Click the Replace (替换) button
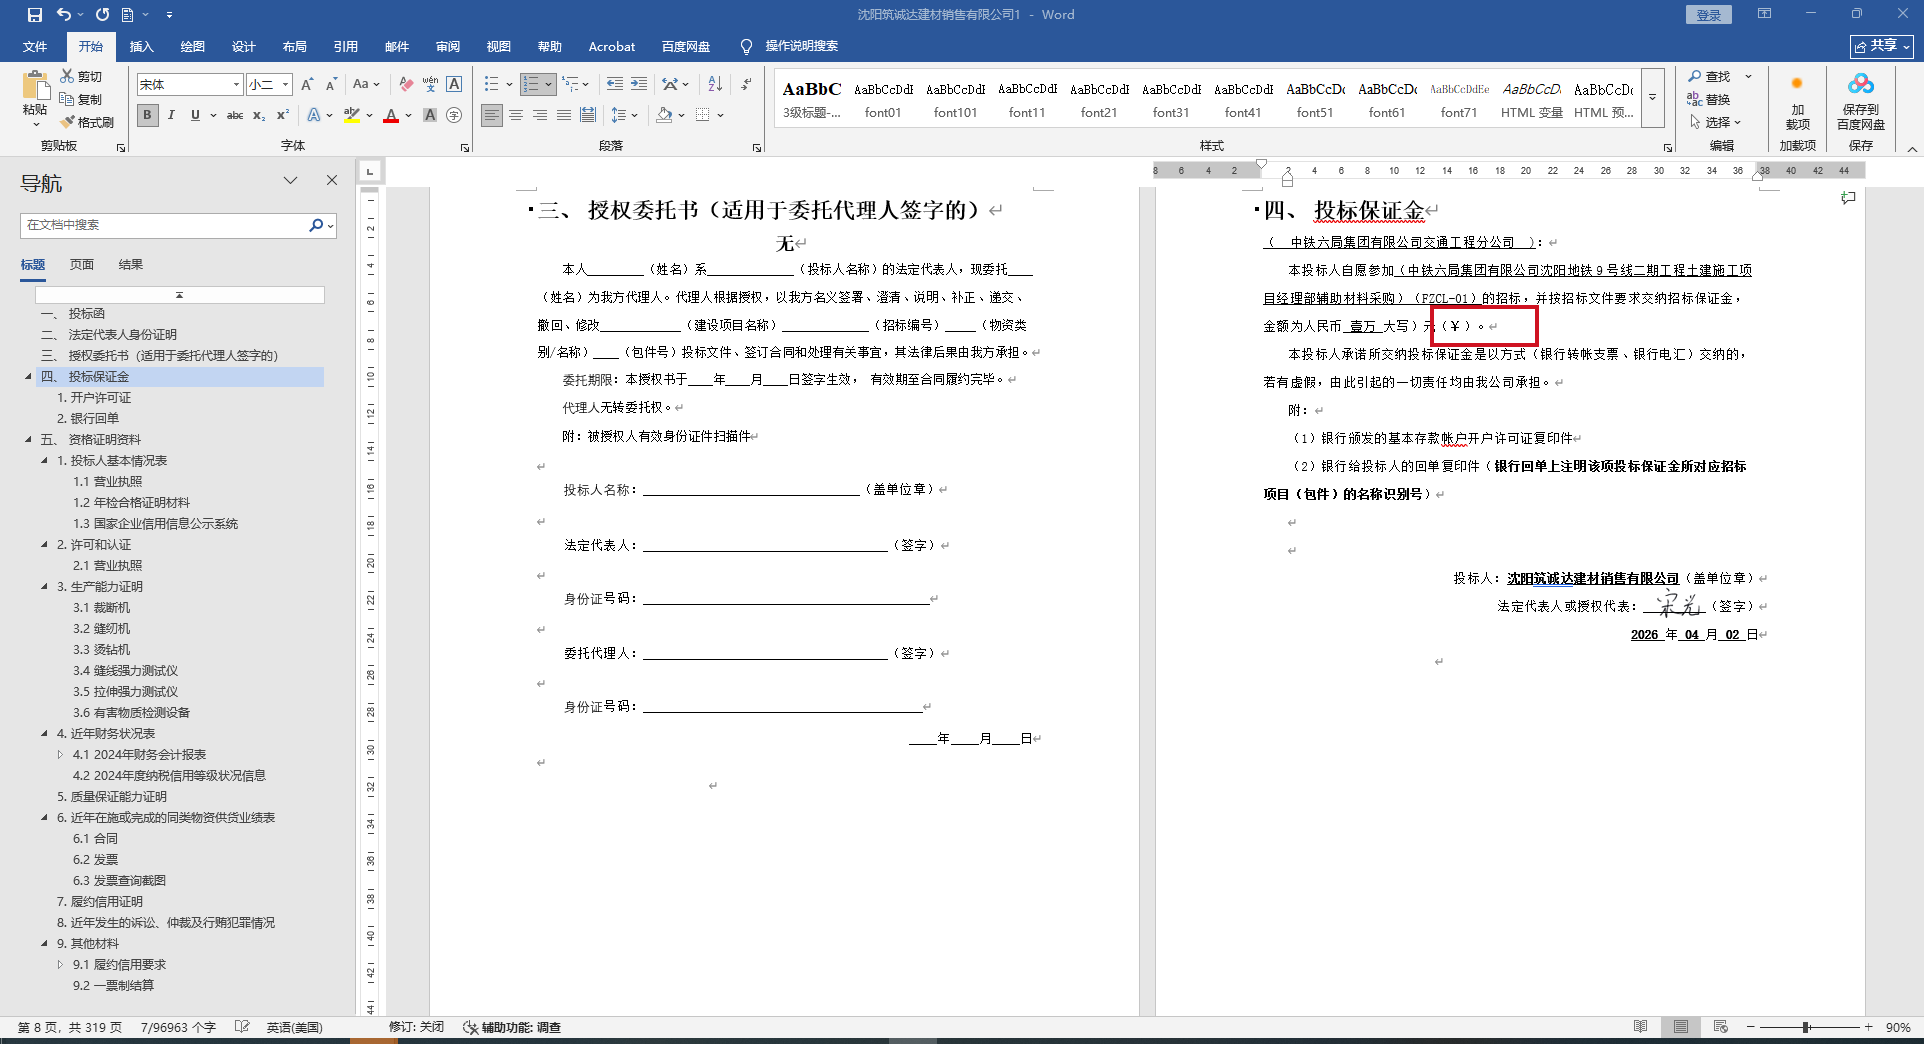 (x=1710, y=99)
